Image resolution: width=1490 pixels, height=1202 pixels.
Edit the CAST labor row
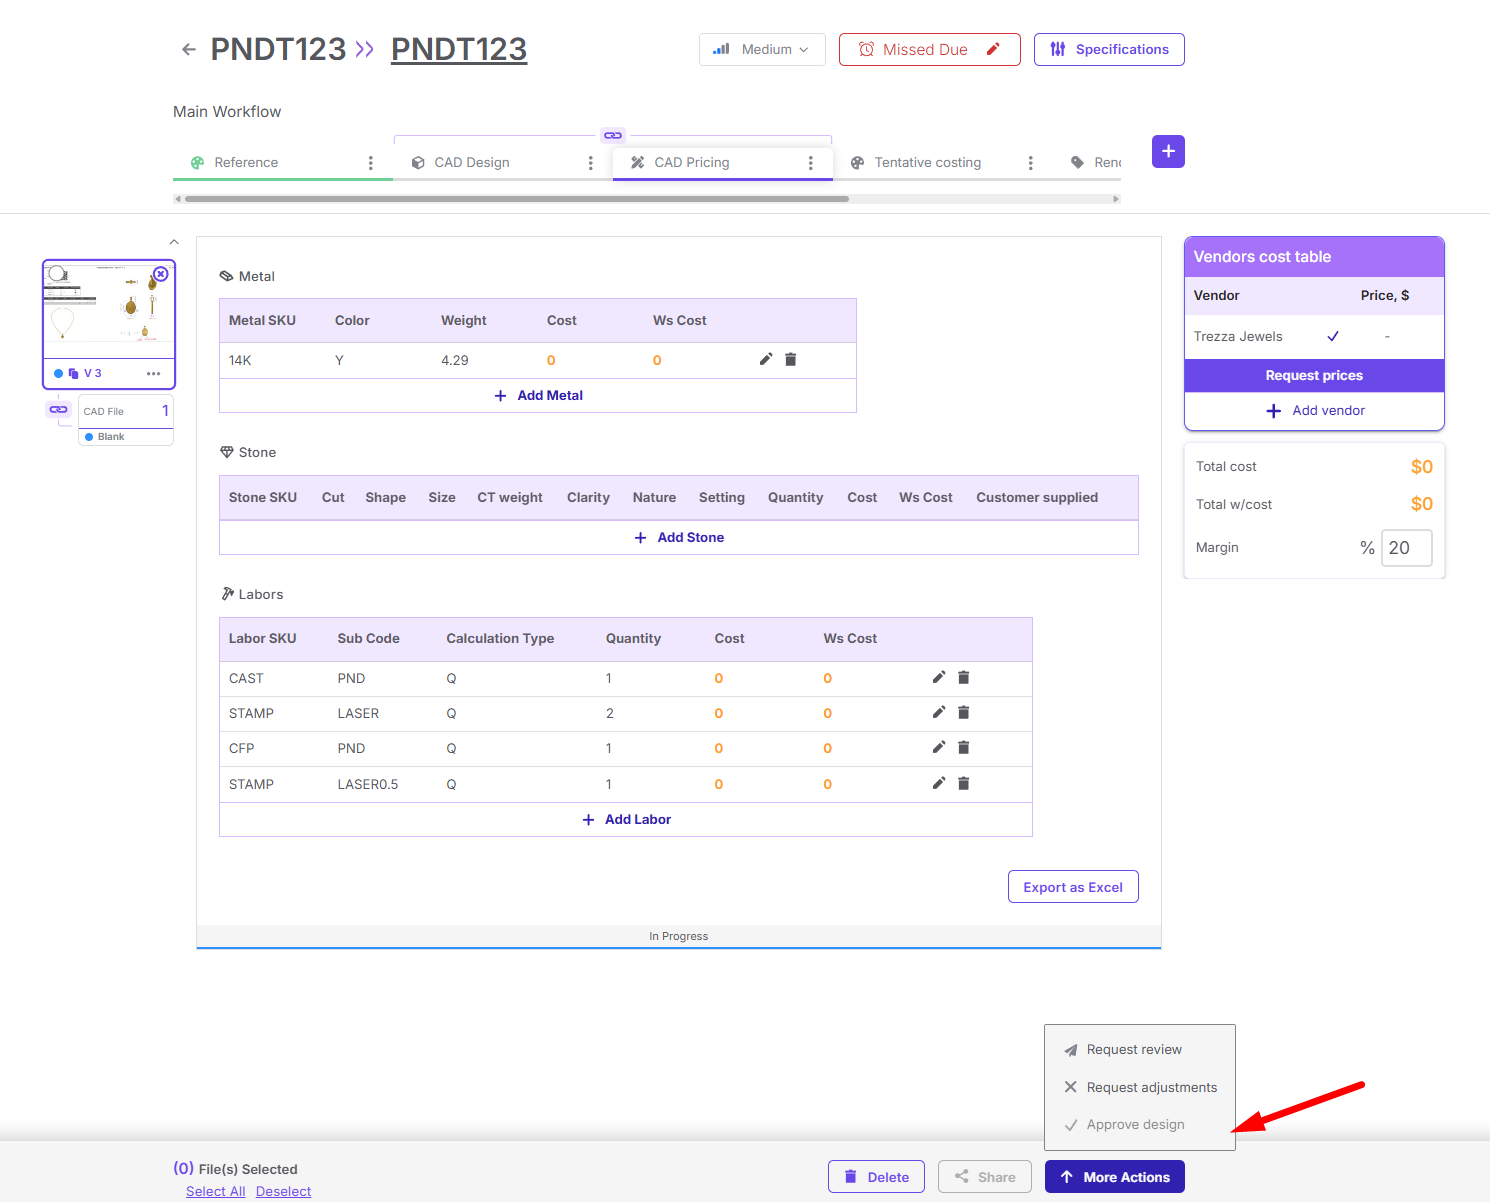pos(939,677)
